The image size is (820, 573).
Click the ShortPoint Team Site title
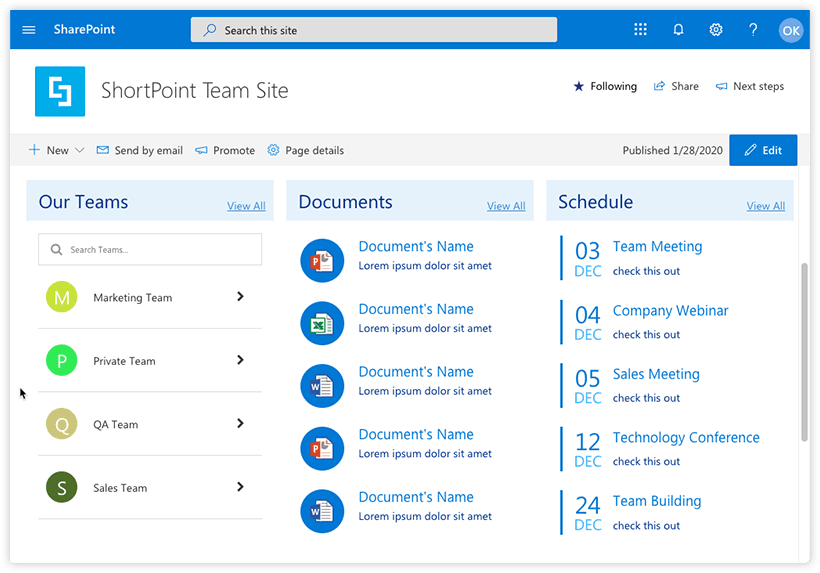(195, 90)
